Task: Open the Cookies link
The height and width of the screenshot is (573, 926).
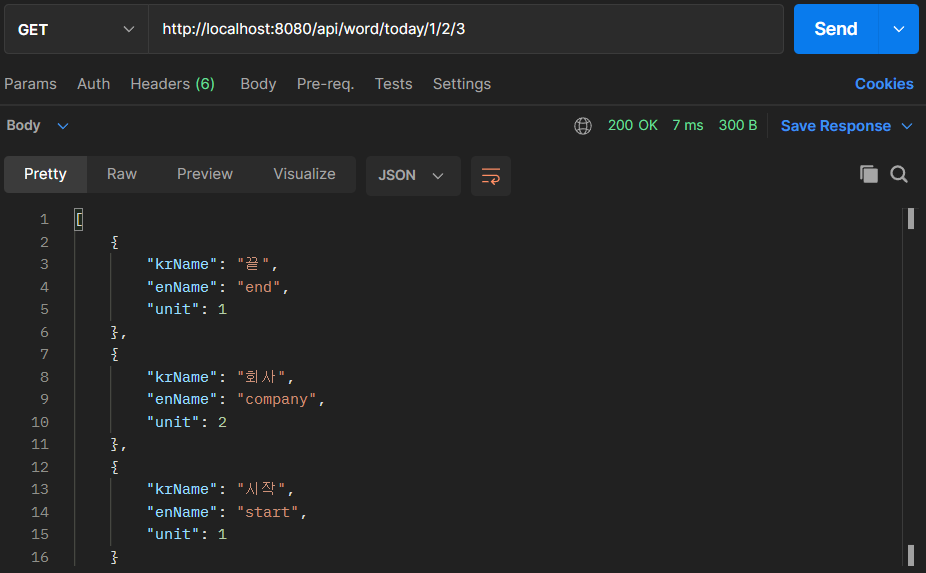Action: pos(884,84)
